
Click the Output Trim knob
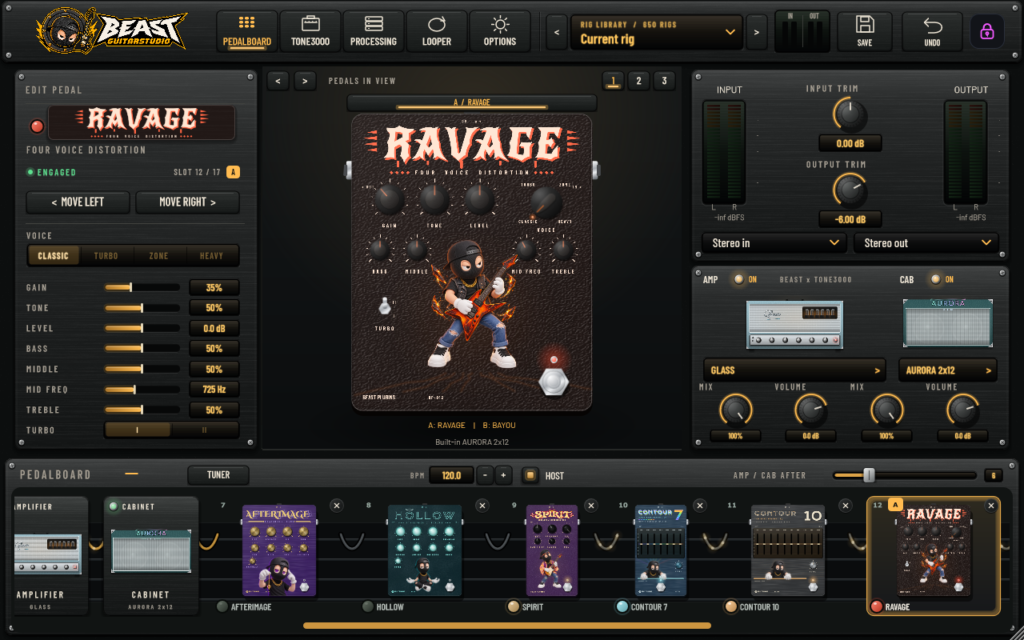850,191
